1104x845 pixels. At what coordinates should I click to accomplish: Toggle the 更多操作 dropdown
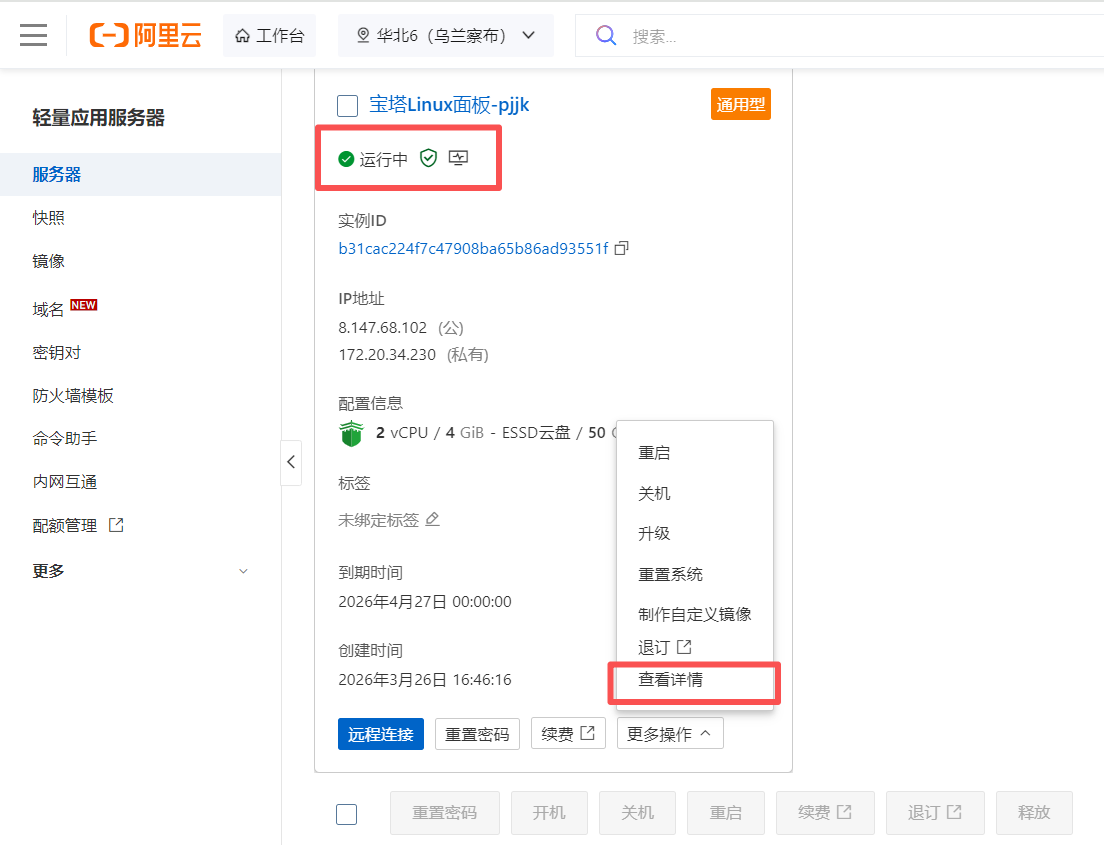click(x=670, y=734)
